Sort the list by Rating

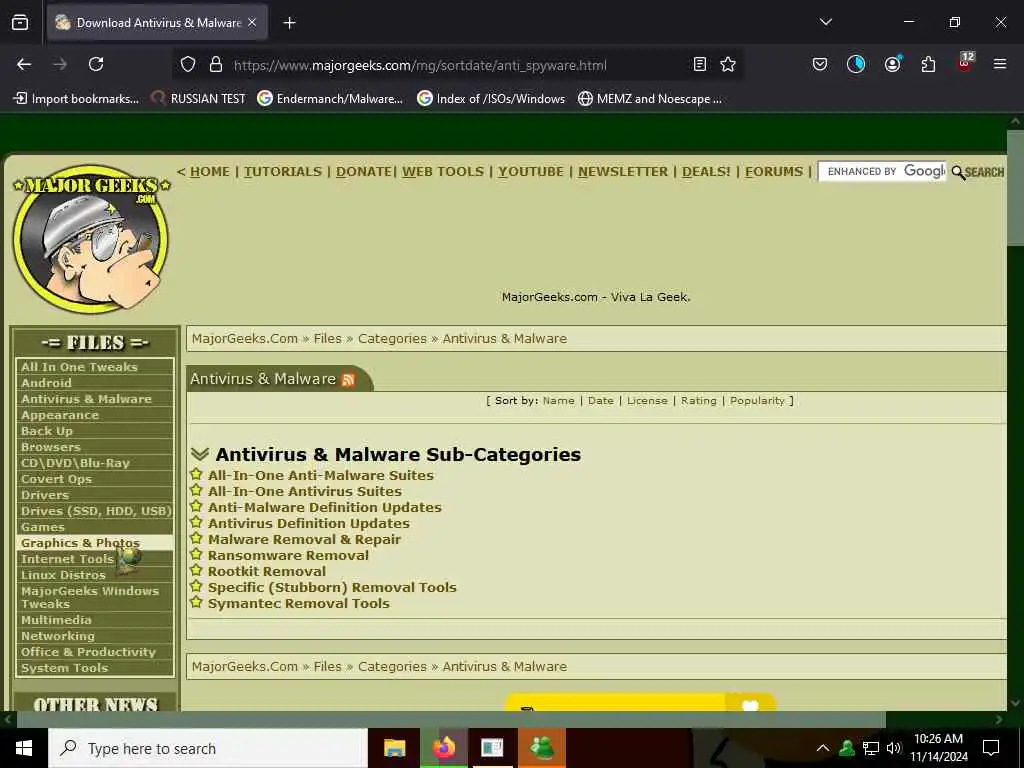tap(699, 400)
